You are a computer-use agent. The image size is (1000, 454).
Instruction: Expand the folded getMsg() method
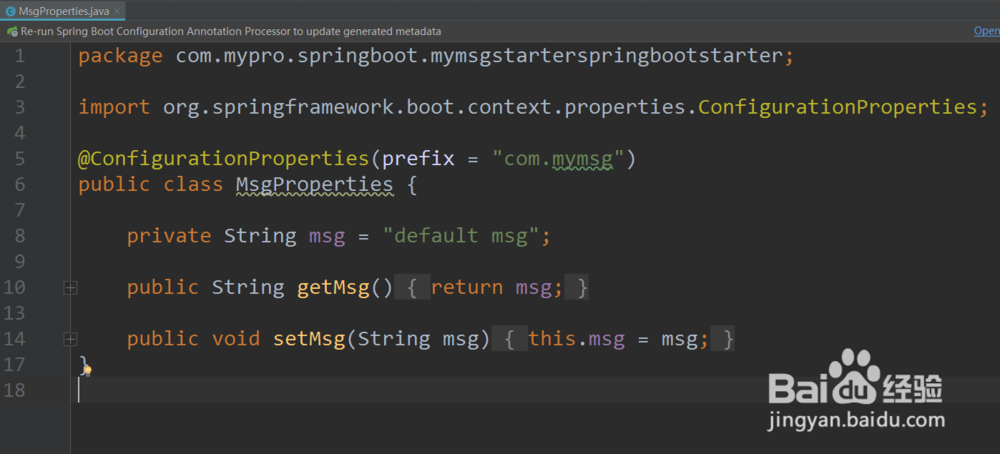coord(70,288)
